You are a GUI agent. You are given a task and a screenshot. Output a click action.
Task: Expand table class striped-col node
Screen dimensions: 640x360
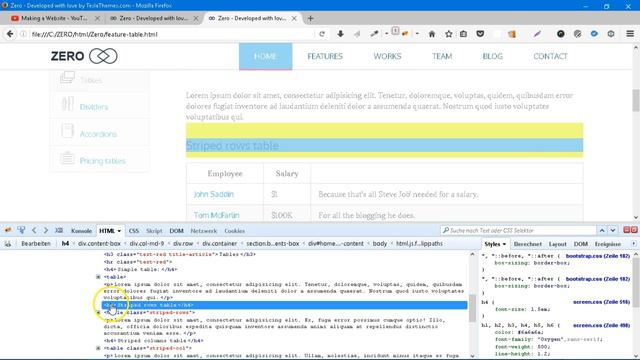coord(98,348)
